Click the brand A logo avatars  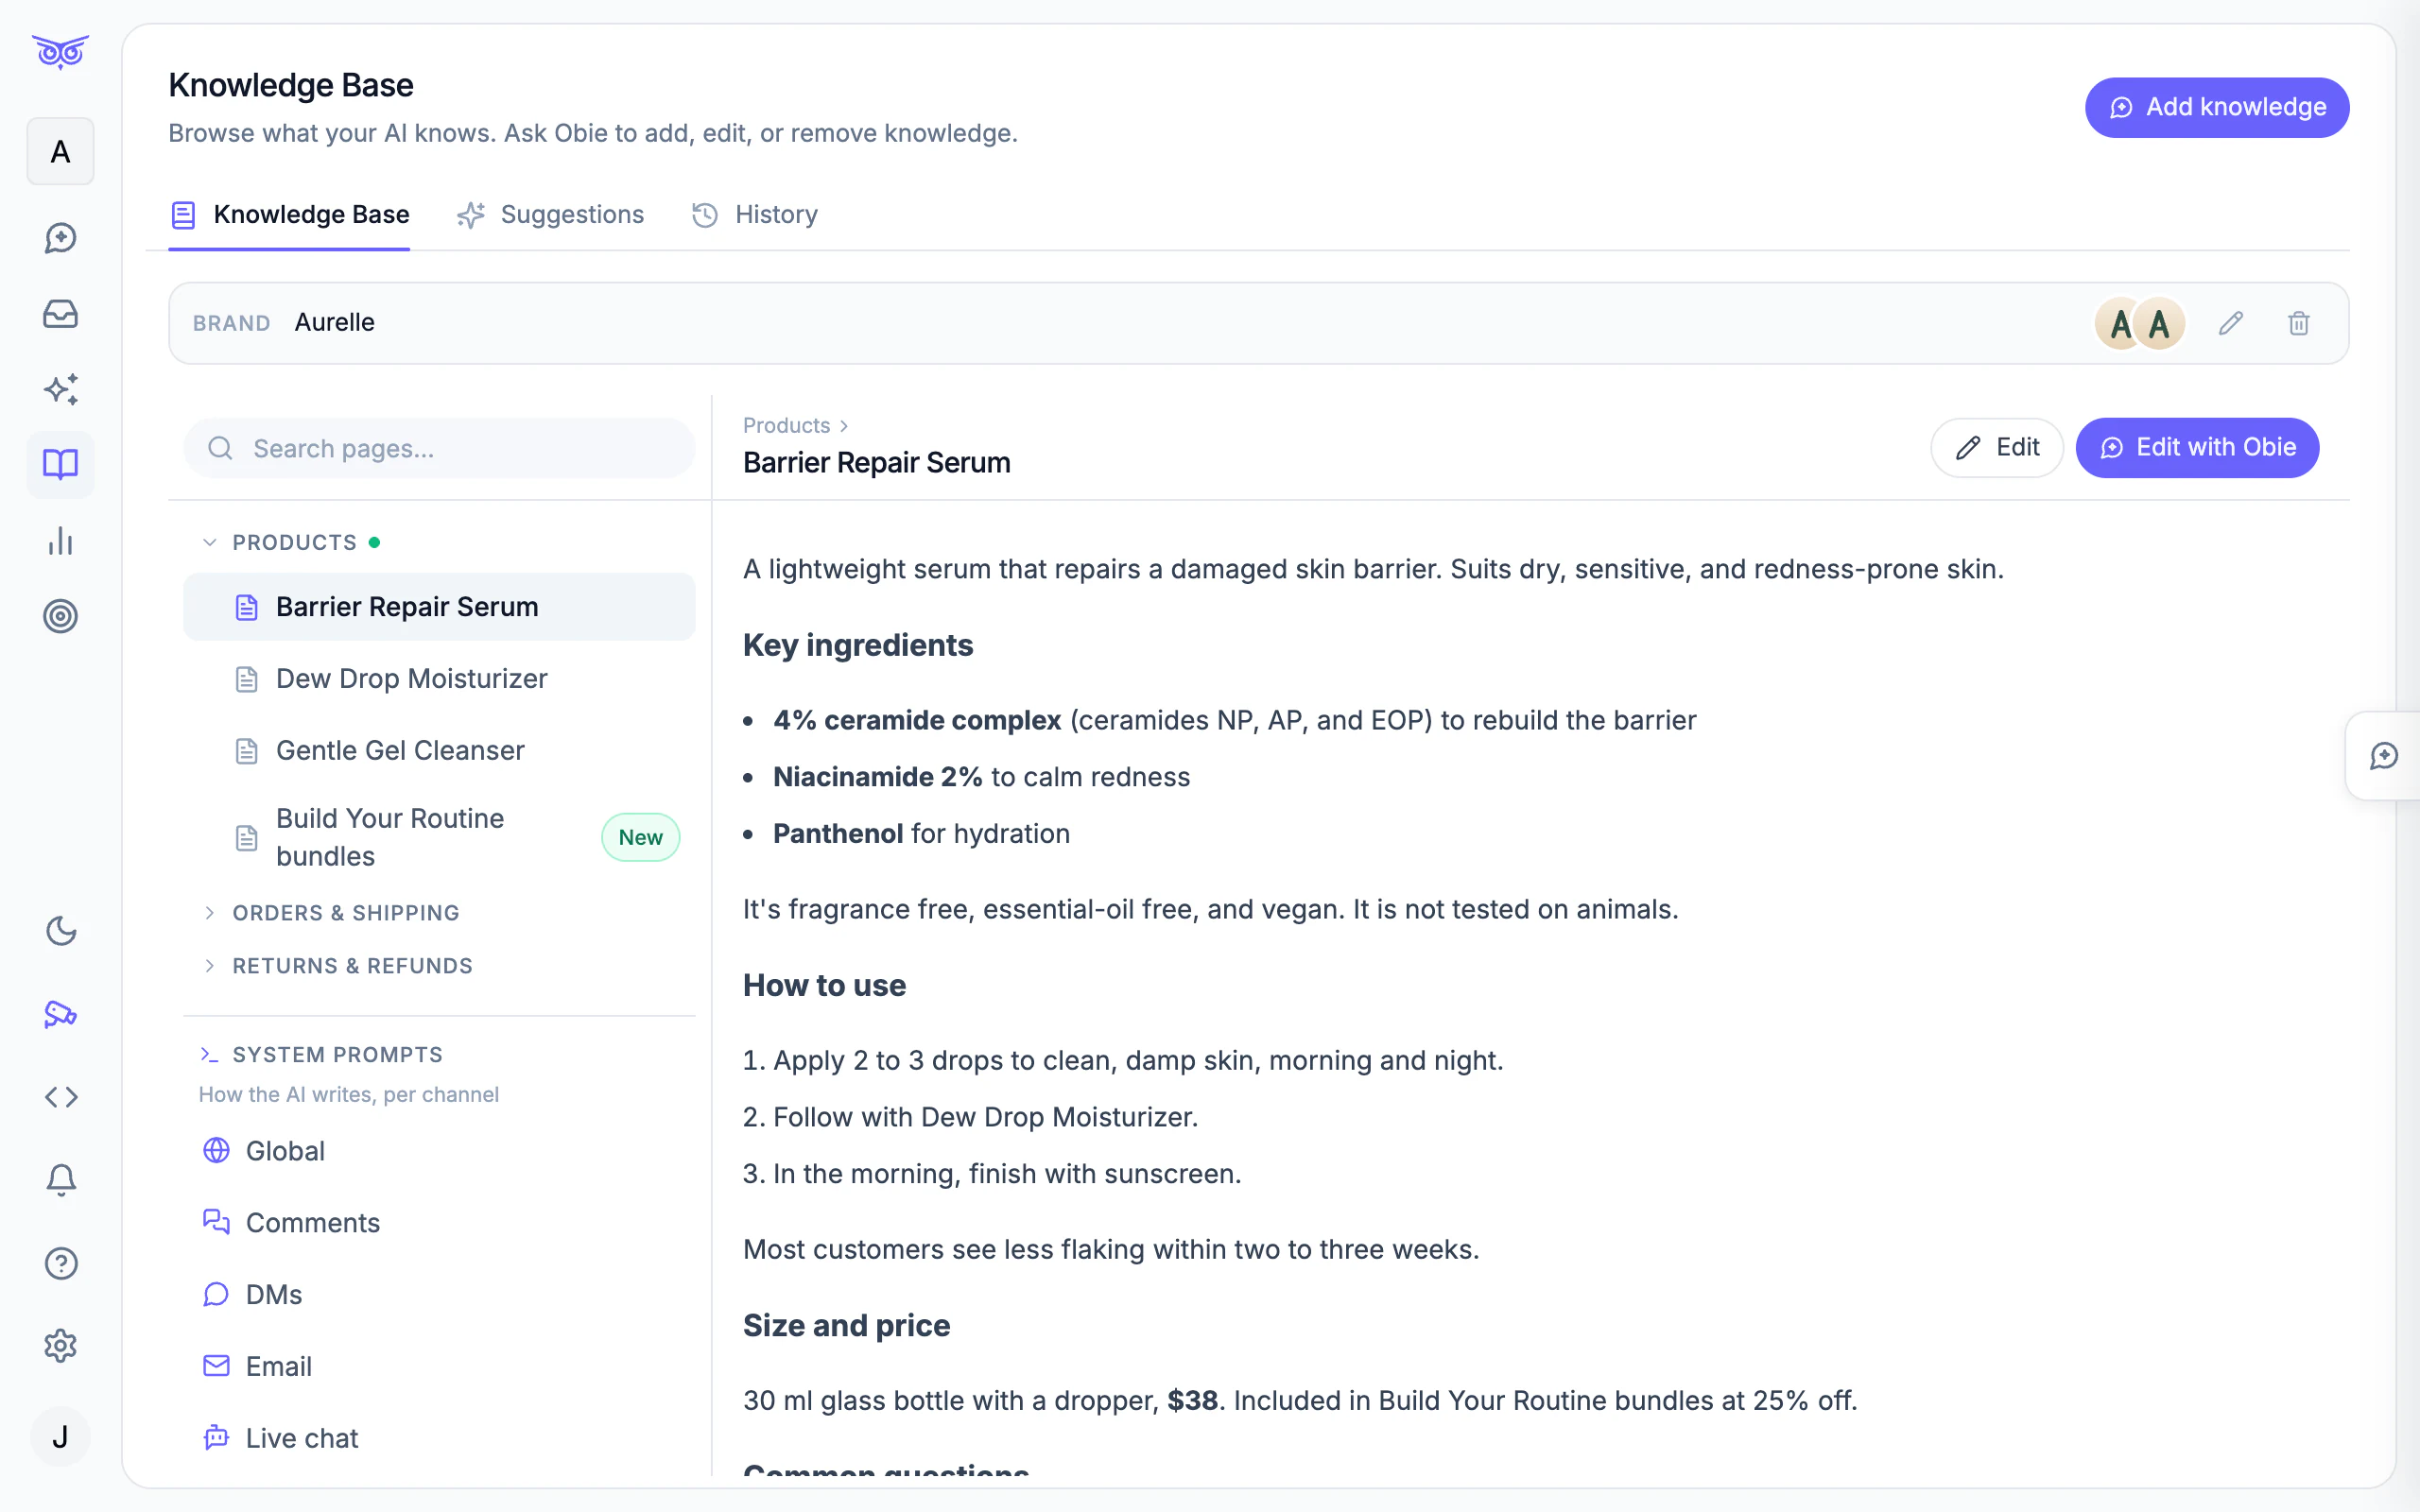coord(2140,323)
